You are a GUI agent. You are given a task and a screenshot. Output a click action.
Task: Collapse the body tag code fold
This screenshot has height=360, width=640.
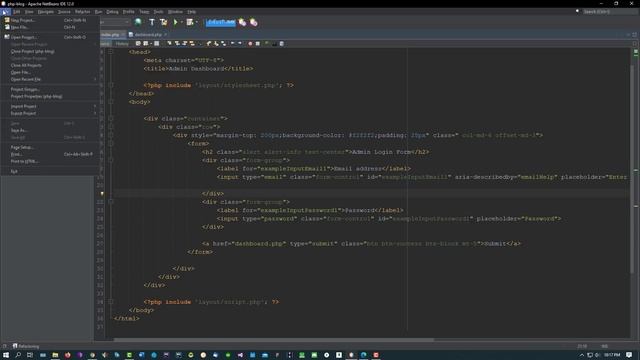coord(111,102)
